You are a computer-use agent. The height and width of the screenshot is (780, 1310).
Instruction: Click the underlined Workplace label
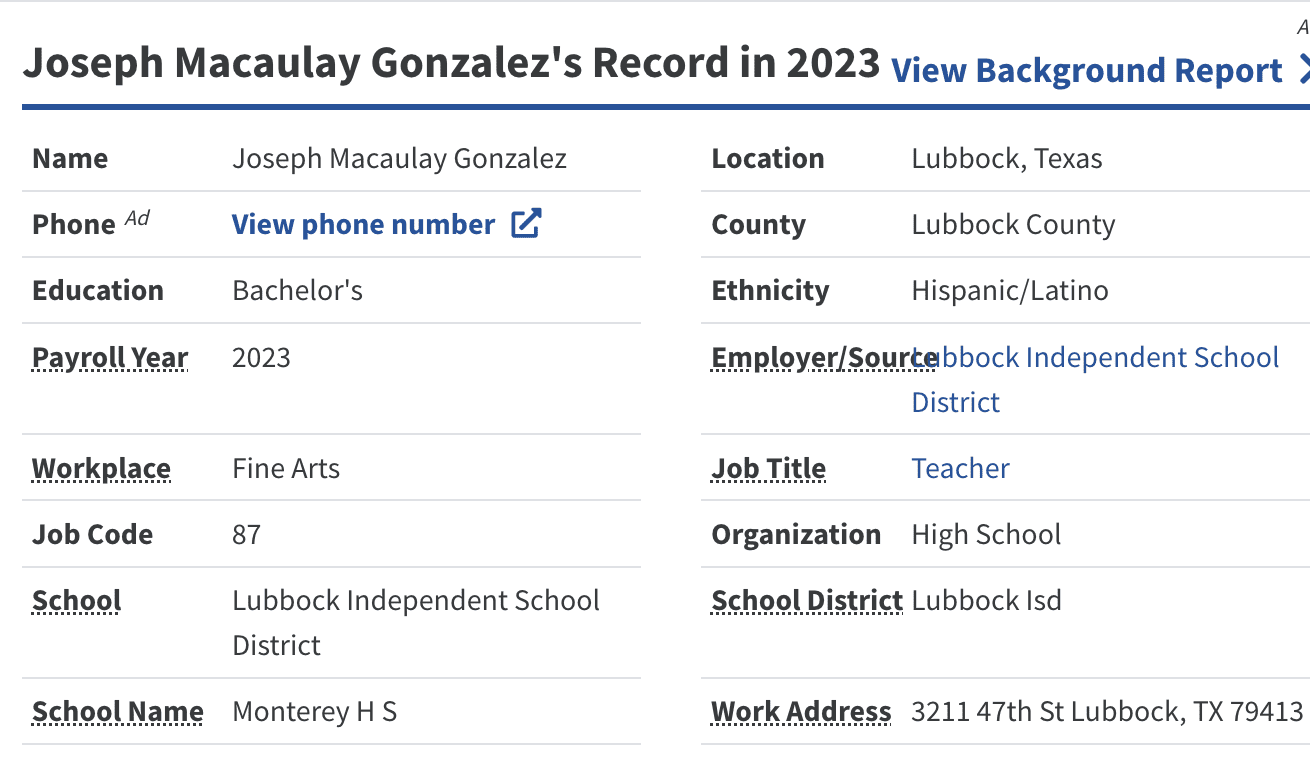101,468
